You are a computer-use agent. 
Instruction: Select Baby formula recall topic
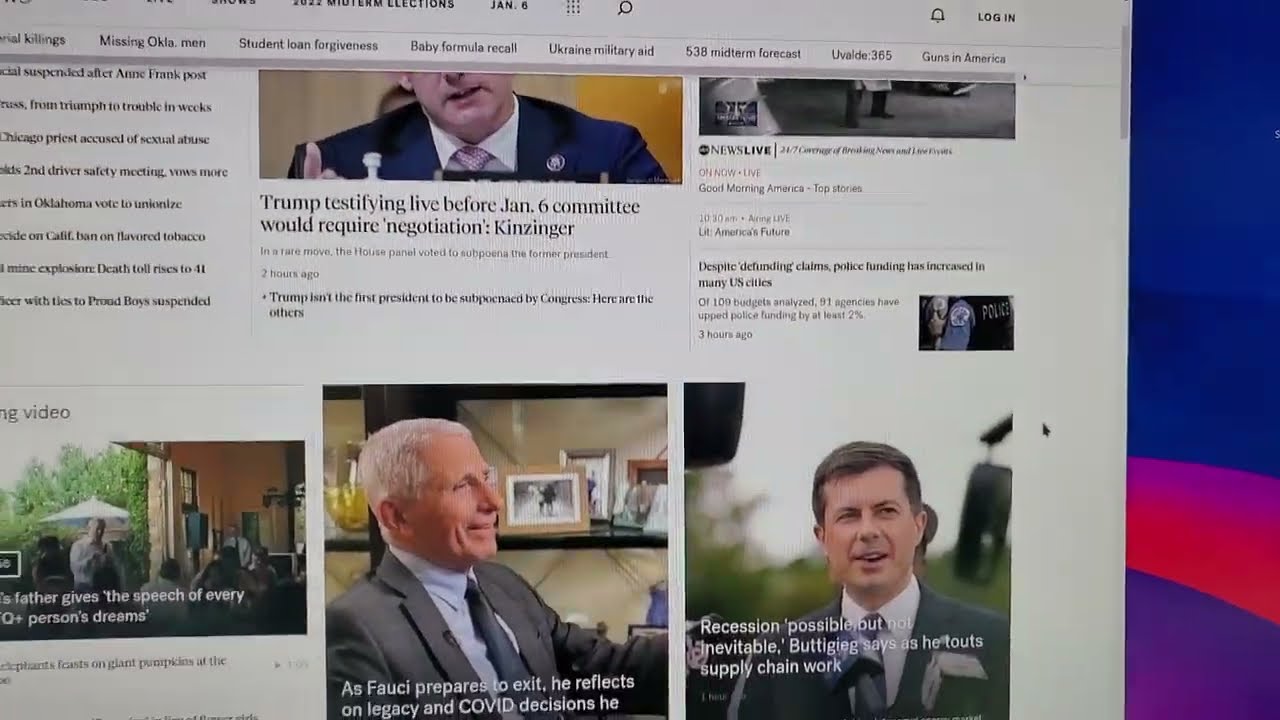463,47
